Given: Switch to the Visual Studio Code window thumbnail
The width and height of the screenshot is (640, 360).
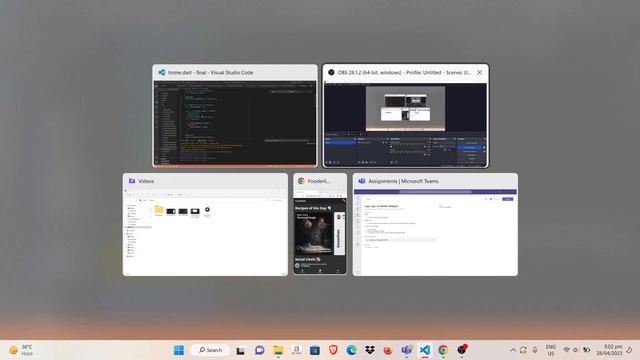Looking at the screenshot, I should 235,116.
